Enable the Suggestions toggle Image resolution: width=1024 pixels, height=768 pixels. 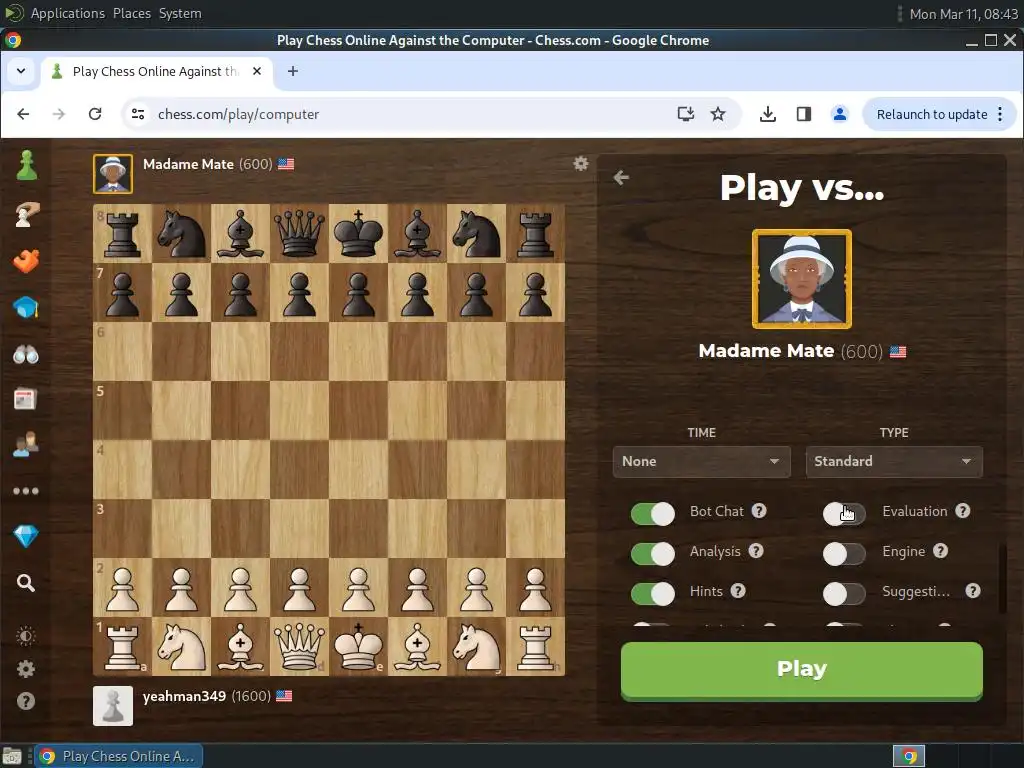coord(844,594)
